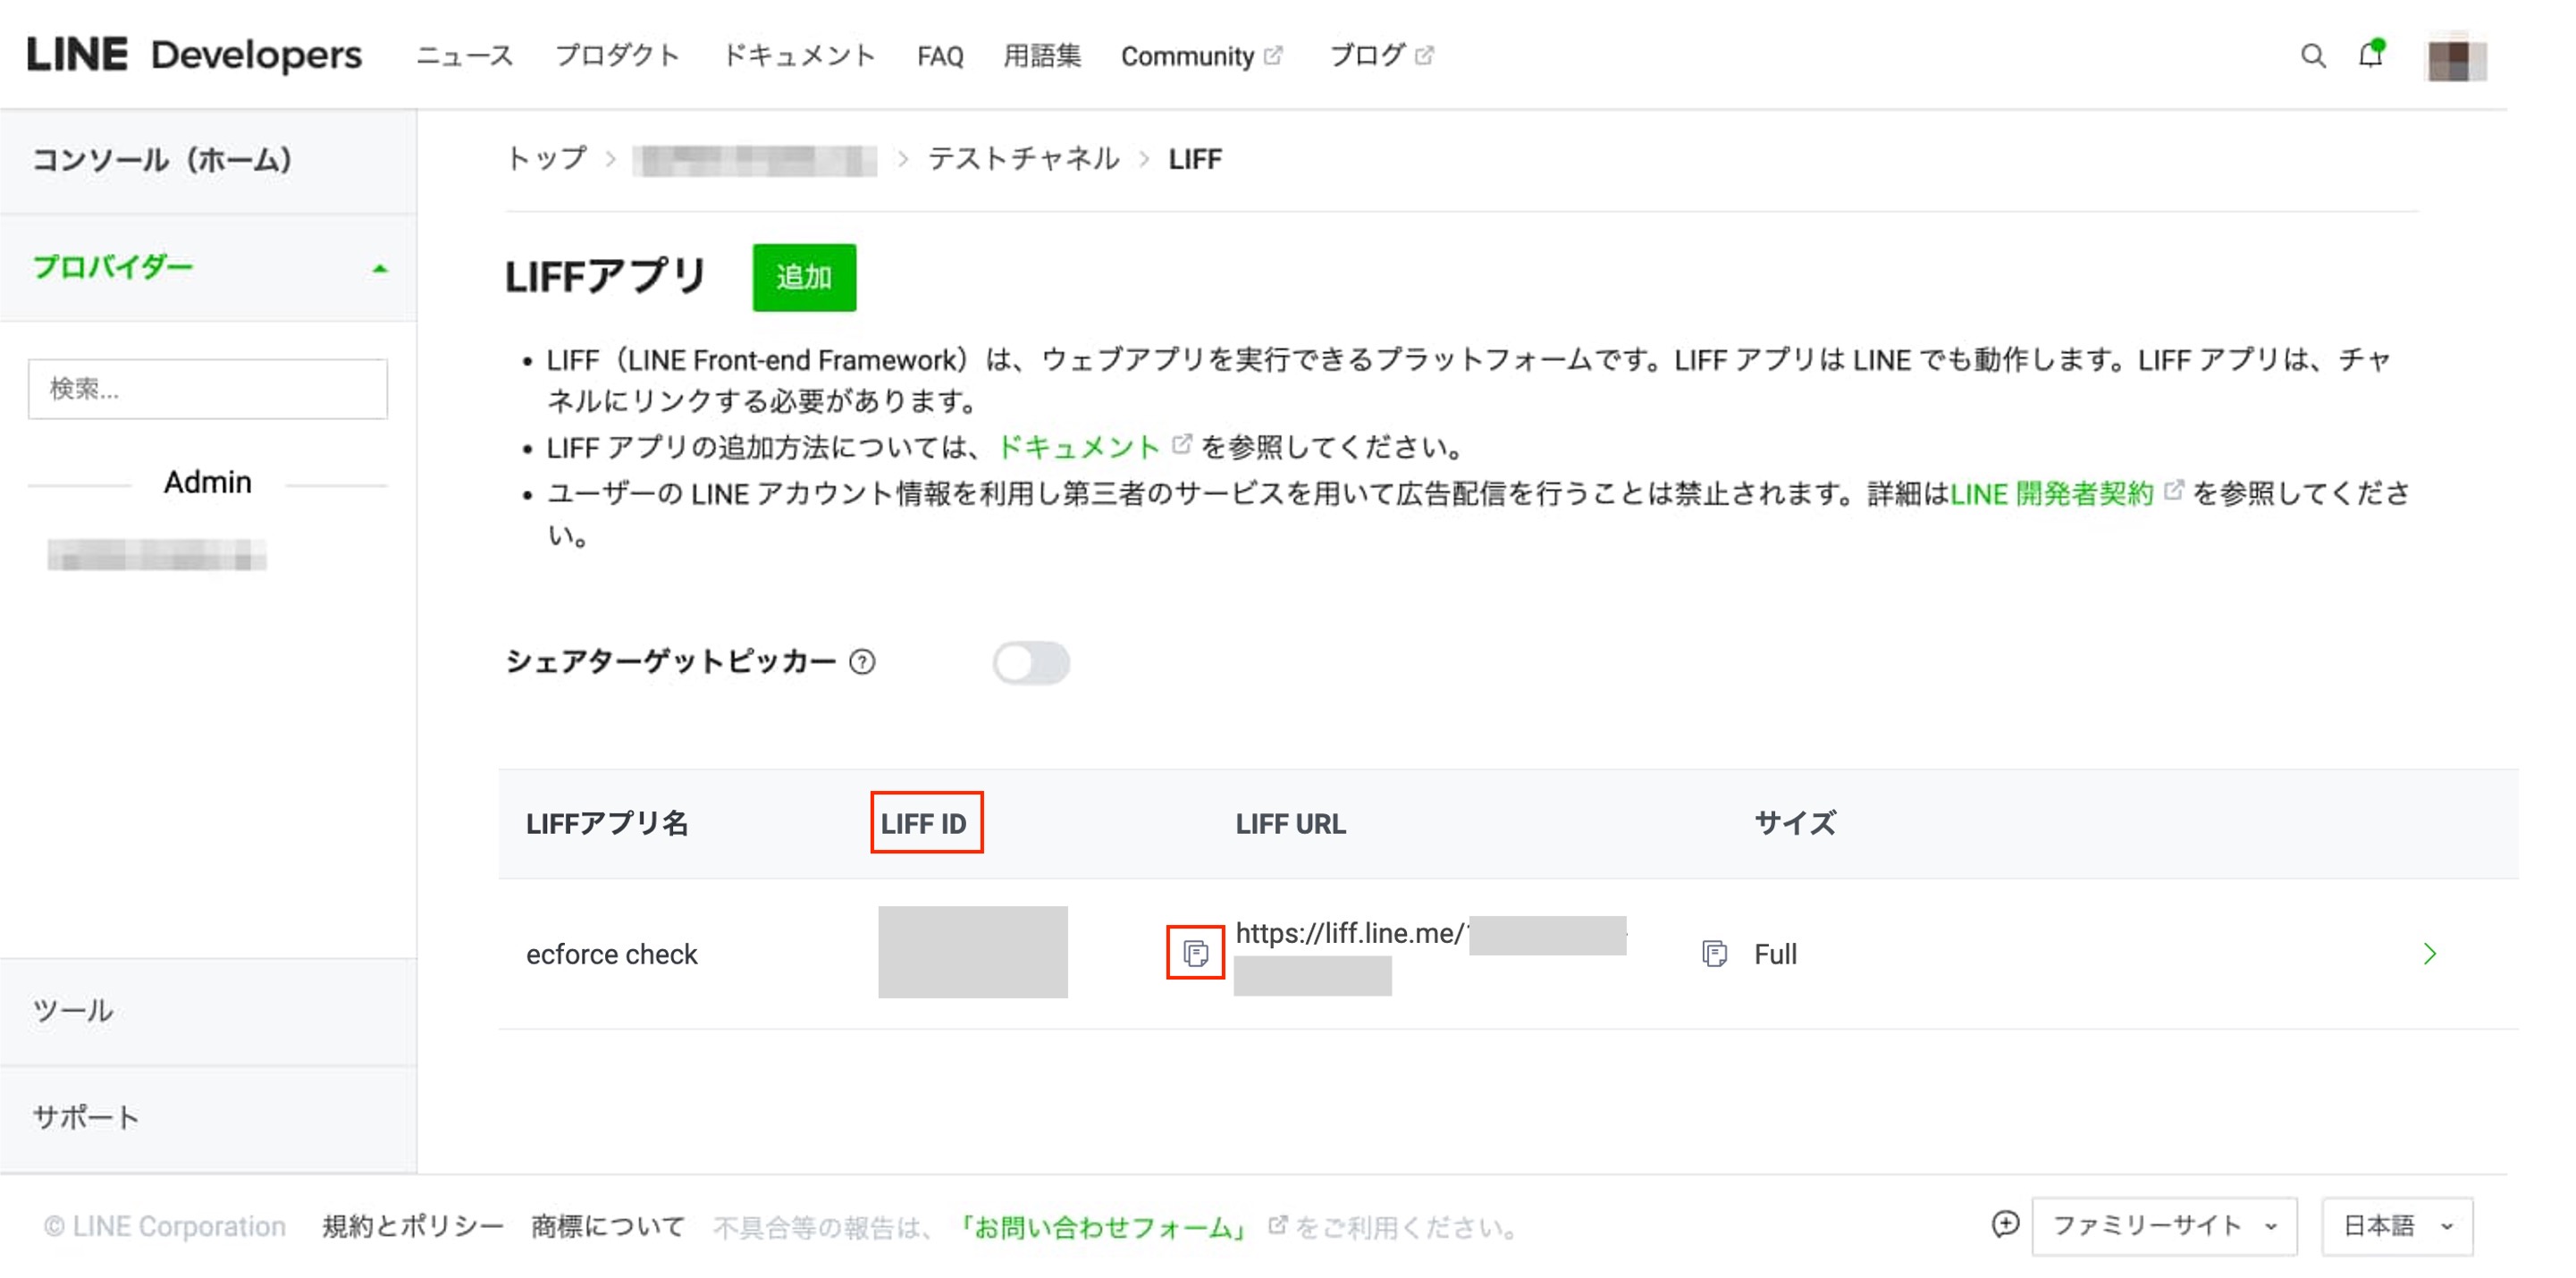Go to トップ breadcrumb
Screen dimensions: 2576x1278
tap(546, 159)
